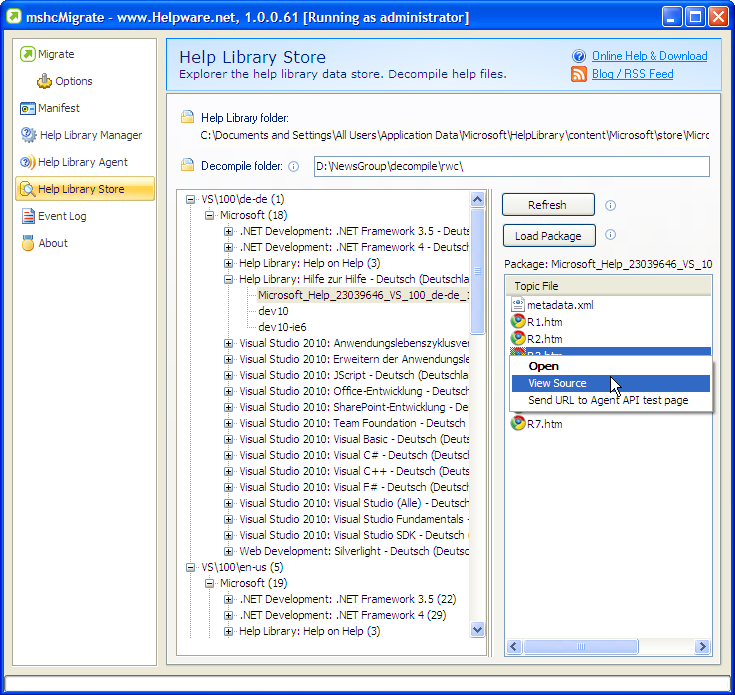
Task: Expand Visual Studio 2010: Visual F# node
Action: coord(228,487)
